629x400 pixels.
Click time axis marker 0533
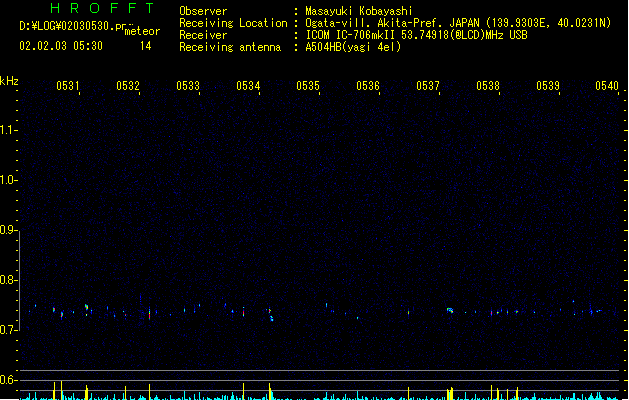(x=188, y=86)
